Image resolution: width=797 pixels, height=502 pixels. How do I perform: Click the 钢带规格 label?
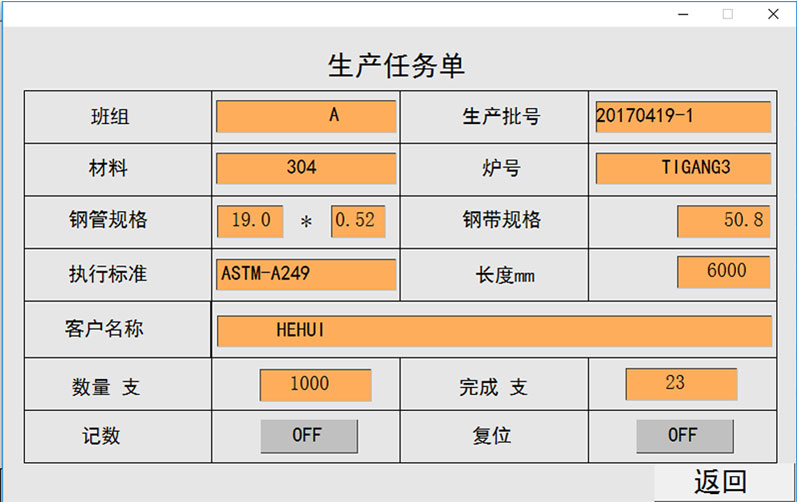click(x=502, y=220)
